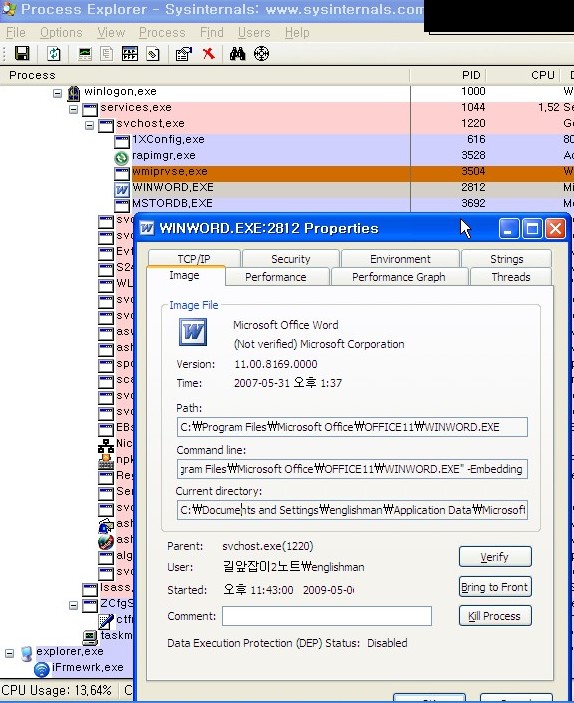574x703 pixels.
Task: Click the Refresh Now toolbar icon
Action: (x=54, y=54)
